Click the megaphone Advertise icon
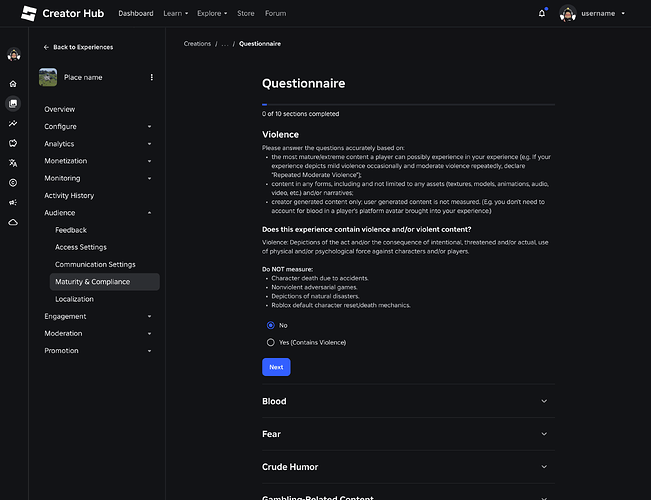Image resolution: width=651 pixels, height=500 pixels. (x=13, y=202)
